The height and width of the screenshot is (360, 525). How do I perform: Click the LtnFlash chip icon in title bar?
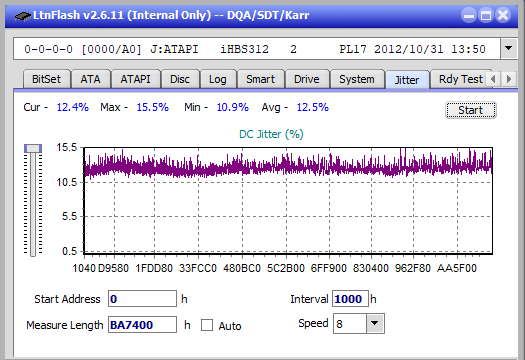click(x=23, y=16)
